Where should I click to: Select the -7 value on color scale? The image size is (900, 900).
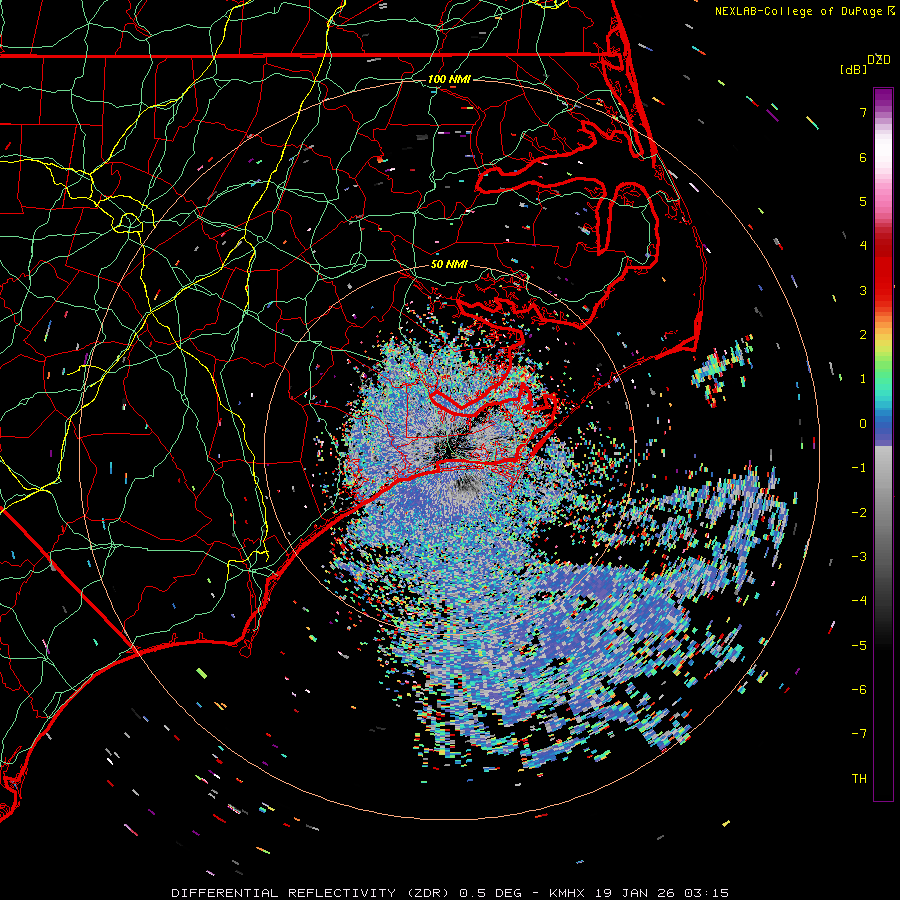click(859, 734)
